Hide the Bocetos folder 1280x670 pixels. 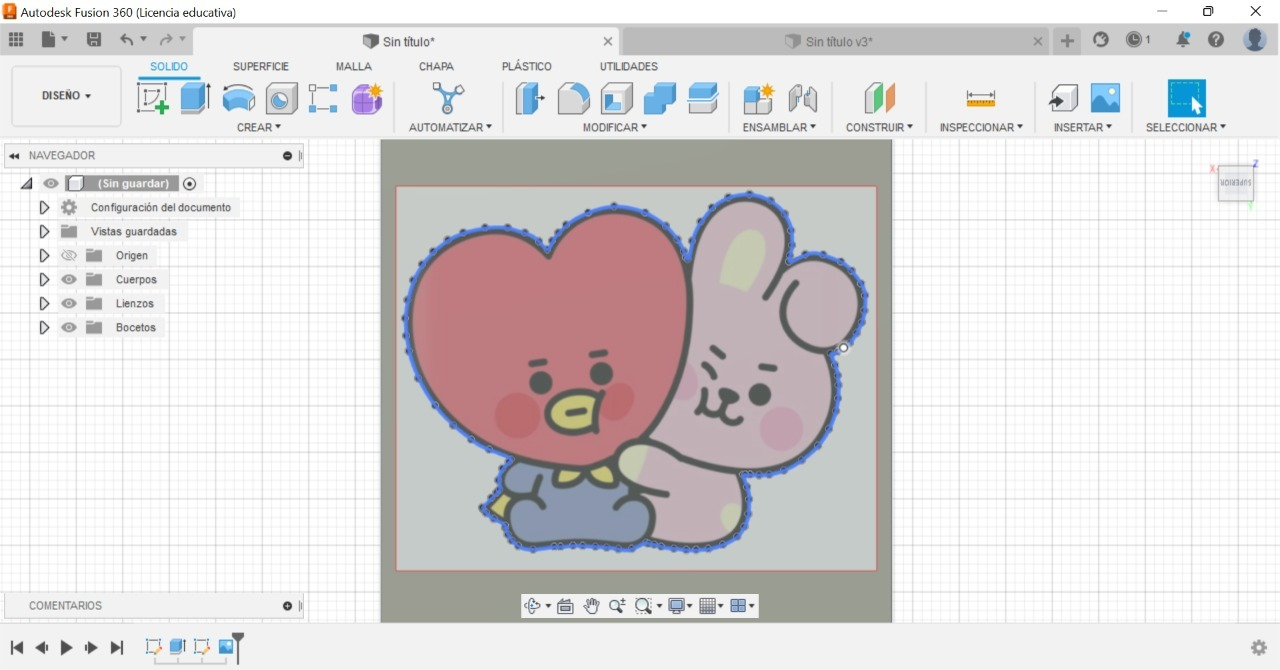[x=69, y=328]
